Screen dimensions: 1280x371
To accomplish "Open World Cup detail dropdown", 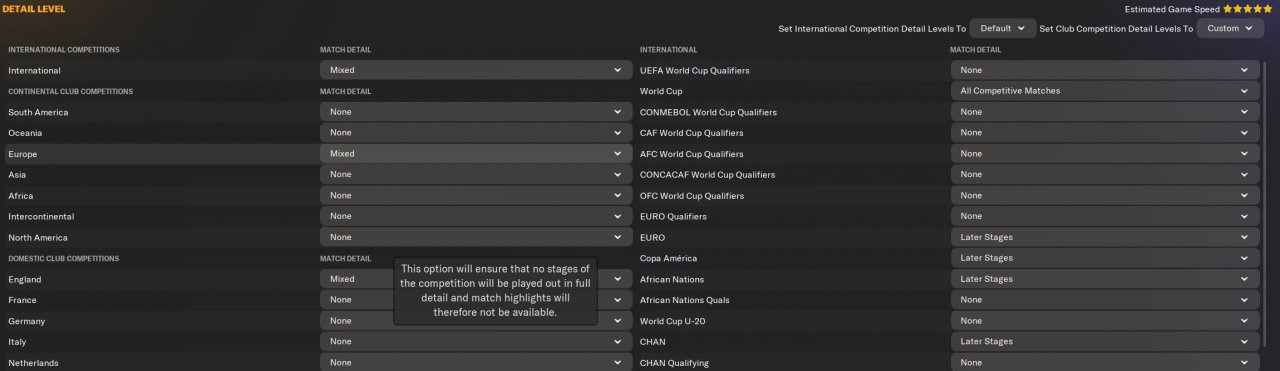I will 1105,91.
